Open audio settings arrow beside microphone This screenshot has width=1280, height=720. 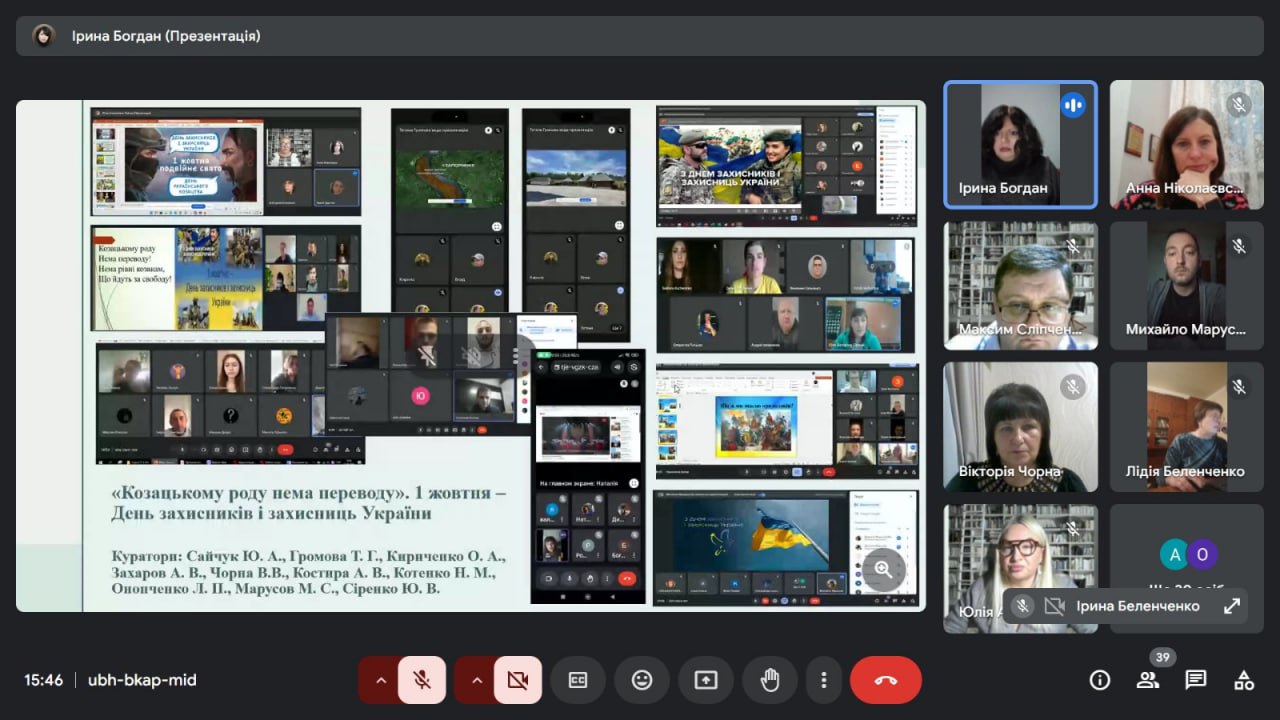pos(380,680)
